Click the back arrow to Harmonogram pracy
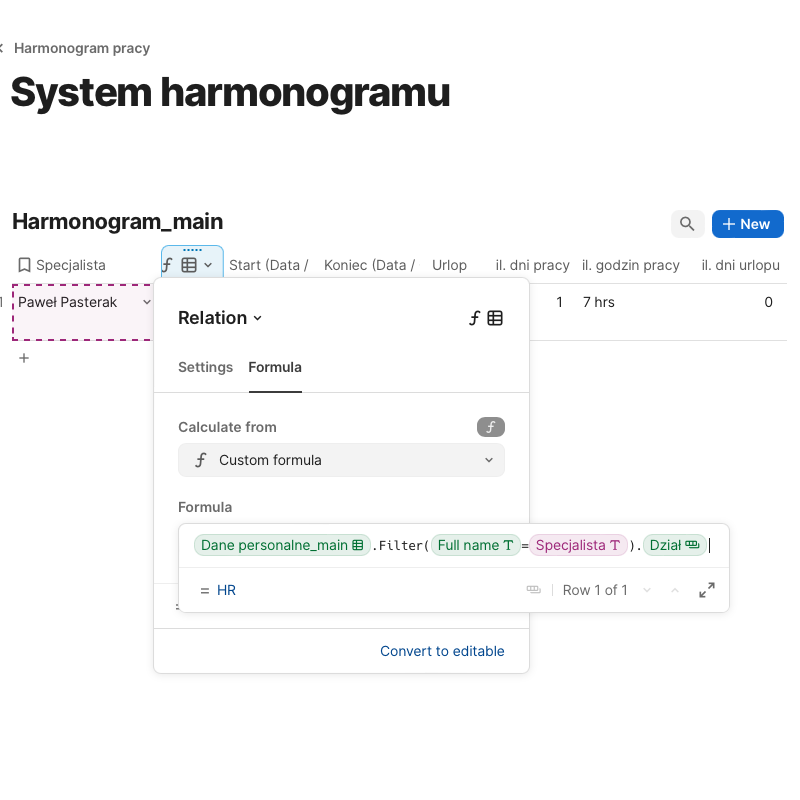Screen dimensions: 800x800 pos(3,48)
